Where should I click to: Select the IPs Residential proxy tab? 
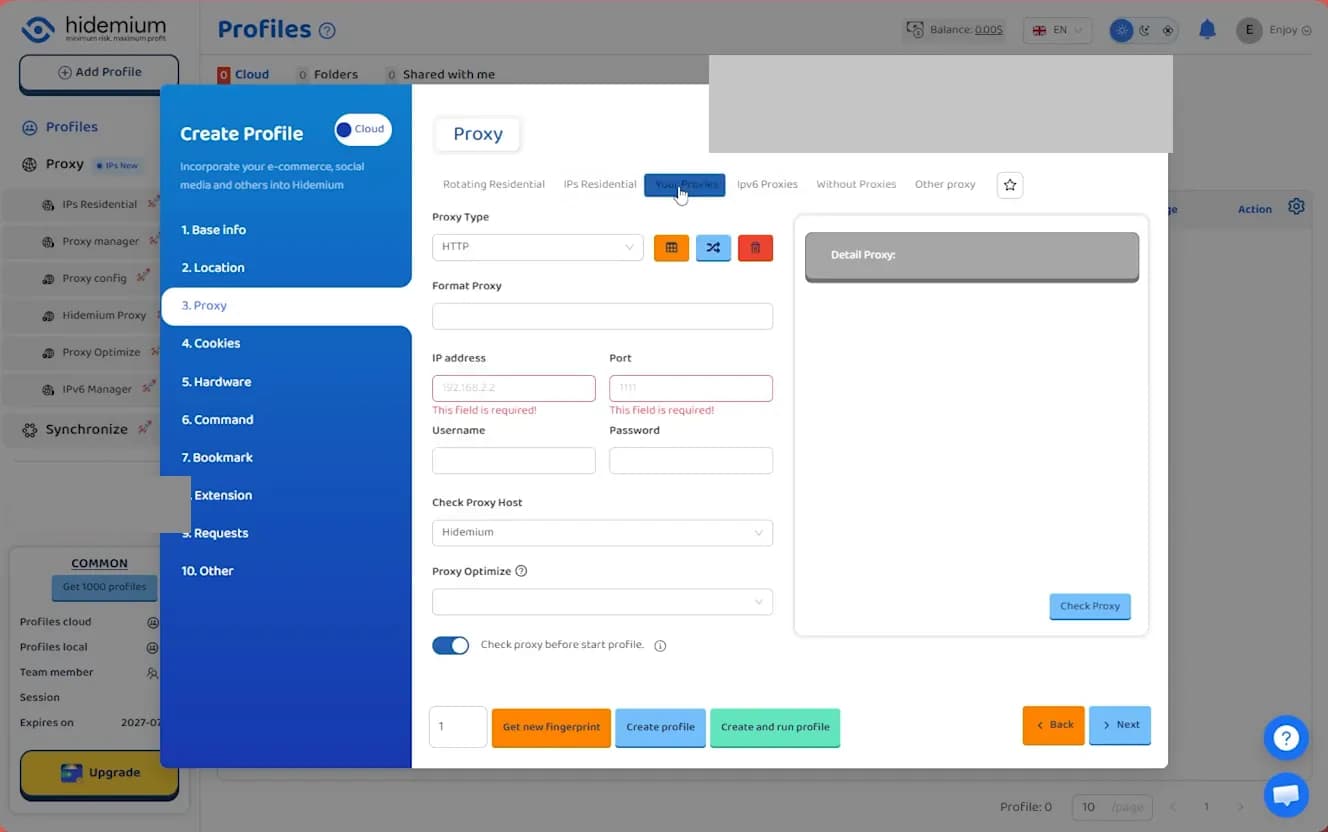600,185
